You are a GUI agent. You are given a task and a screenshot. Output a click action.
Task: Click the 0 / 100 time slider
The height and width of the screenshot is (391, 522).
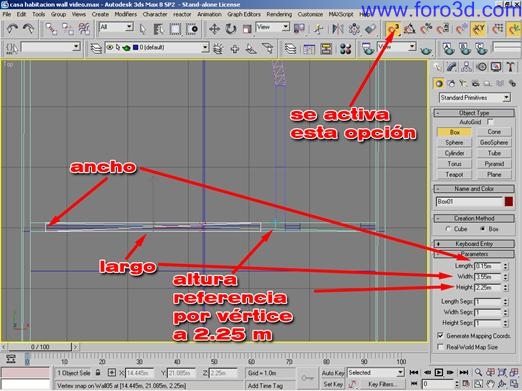click(x=40, y=347)
